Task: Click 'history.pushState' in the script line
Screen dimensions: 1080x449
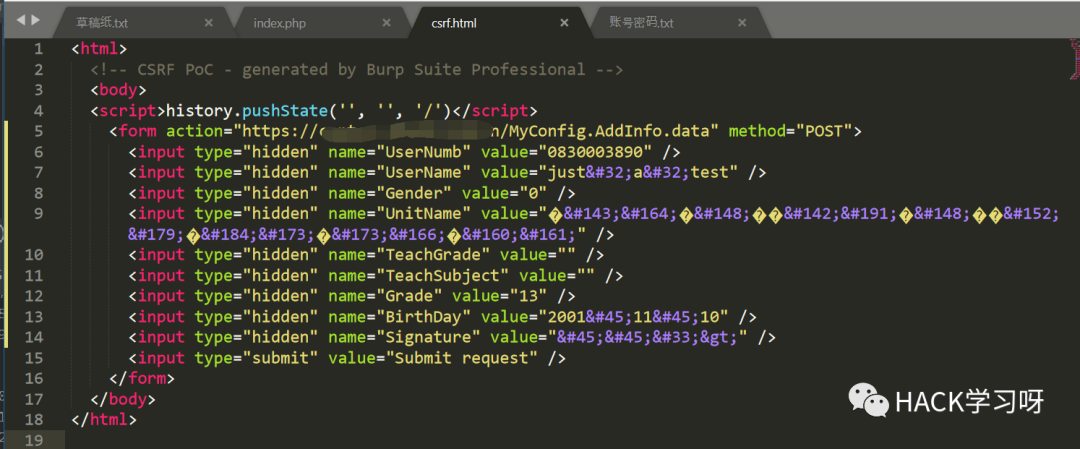Action: click(247, 111)
